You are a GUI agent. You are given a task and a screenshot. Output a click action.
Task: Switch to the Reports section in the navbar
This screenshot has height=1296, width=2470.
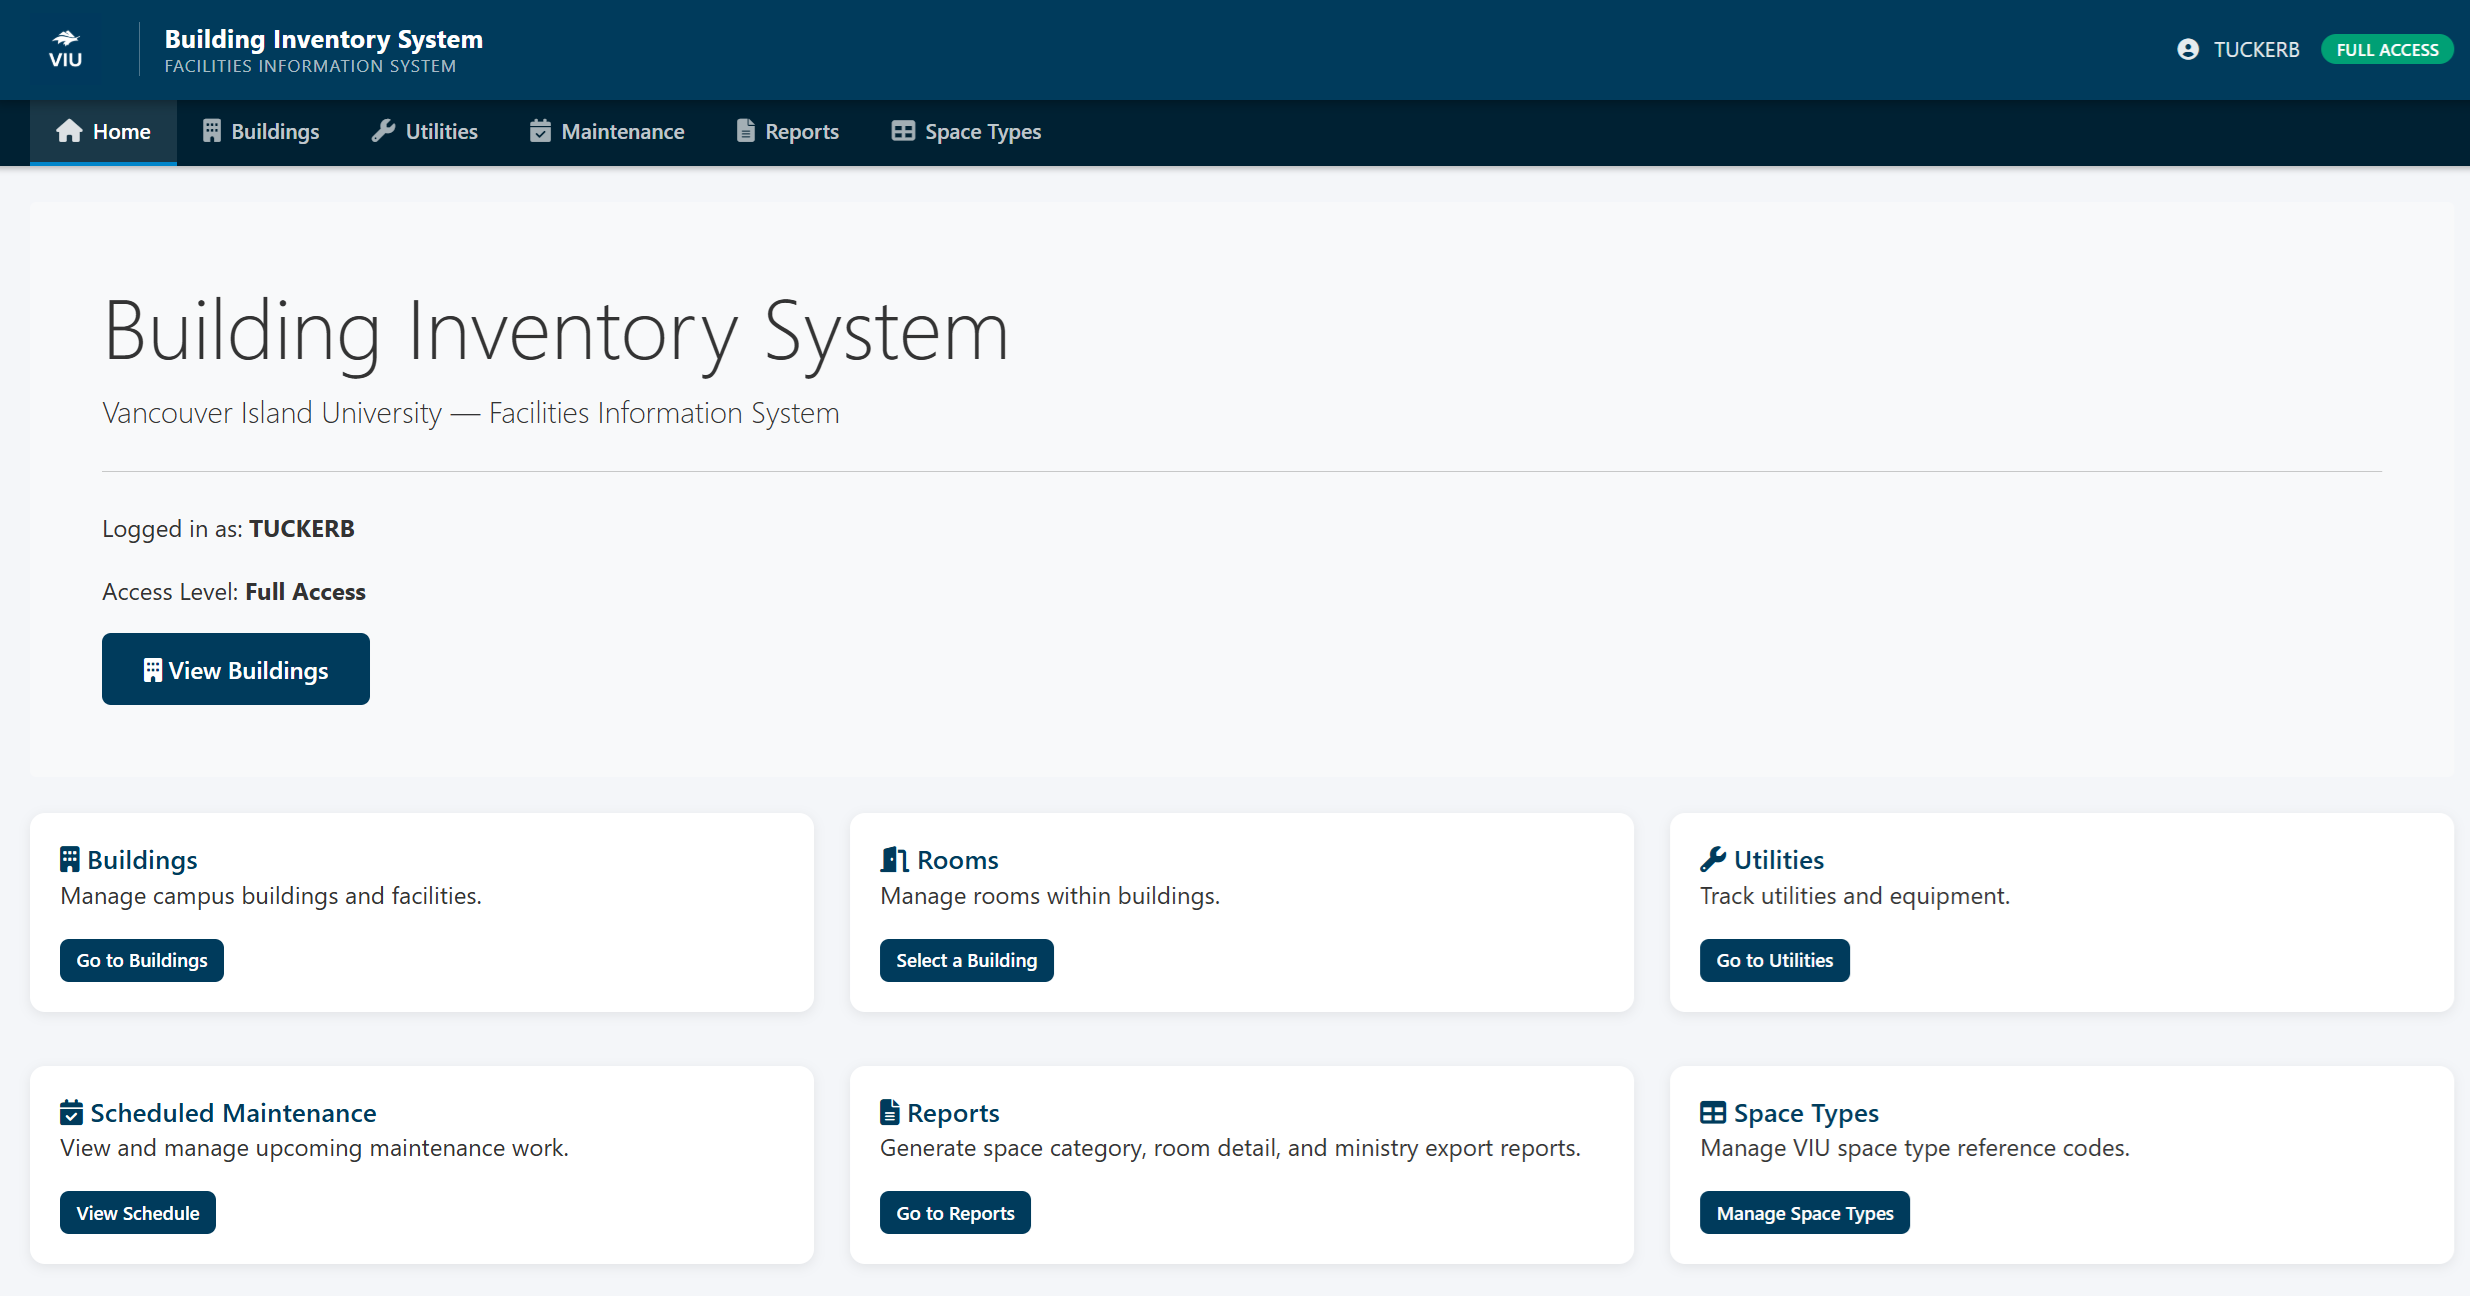coord(800,131)
